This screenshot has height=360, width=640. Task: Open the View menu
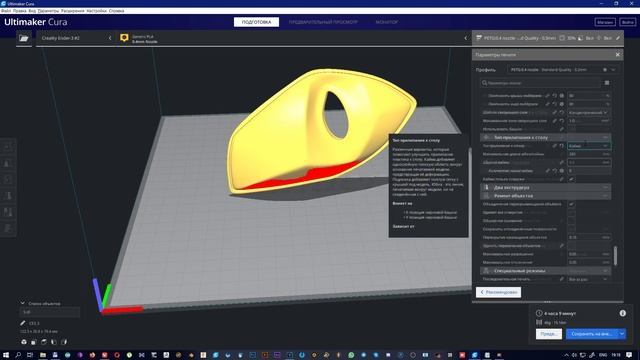[x=32, y=11]
